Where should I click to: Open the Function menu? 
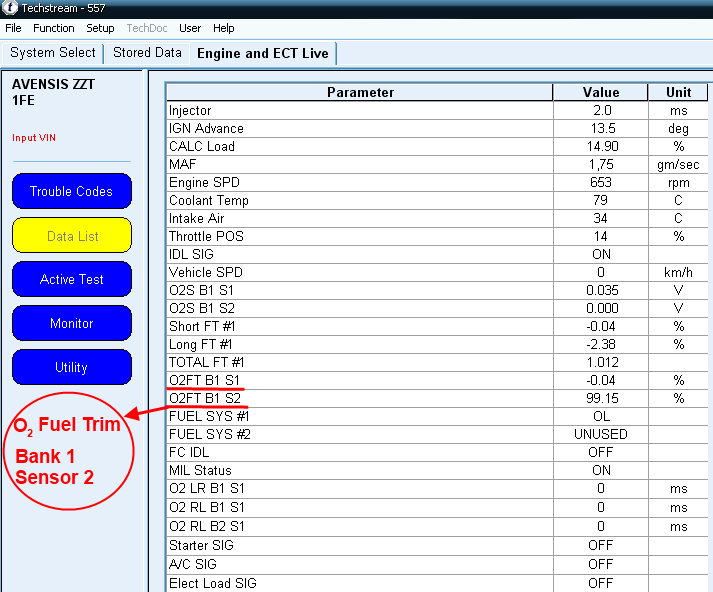coord(54,28)
